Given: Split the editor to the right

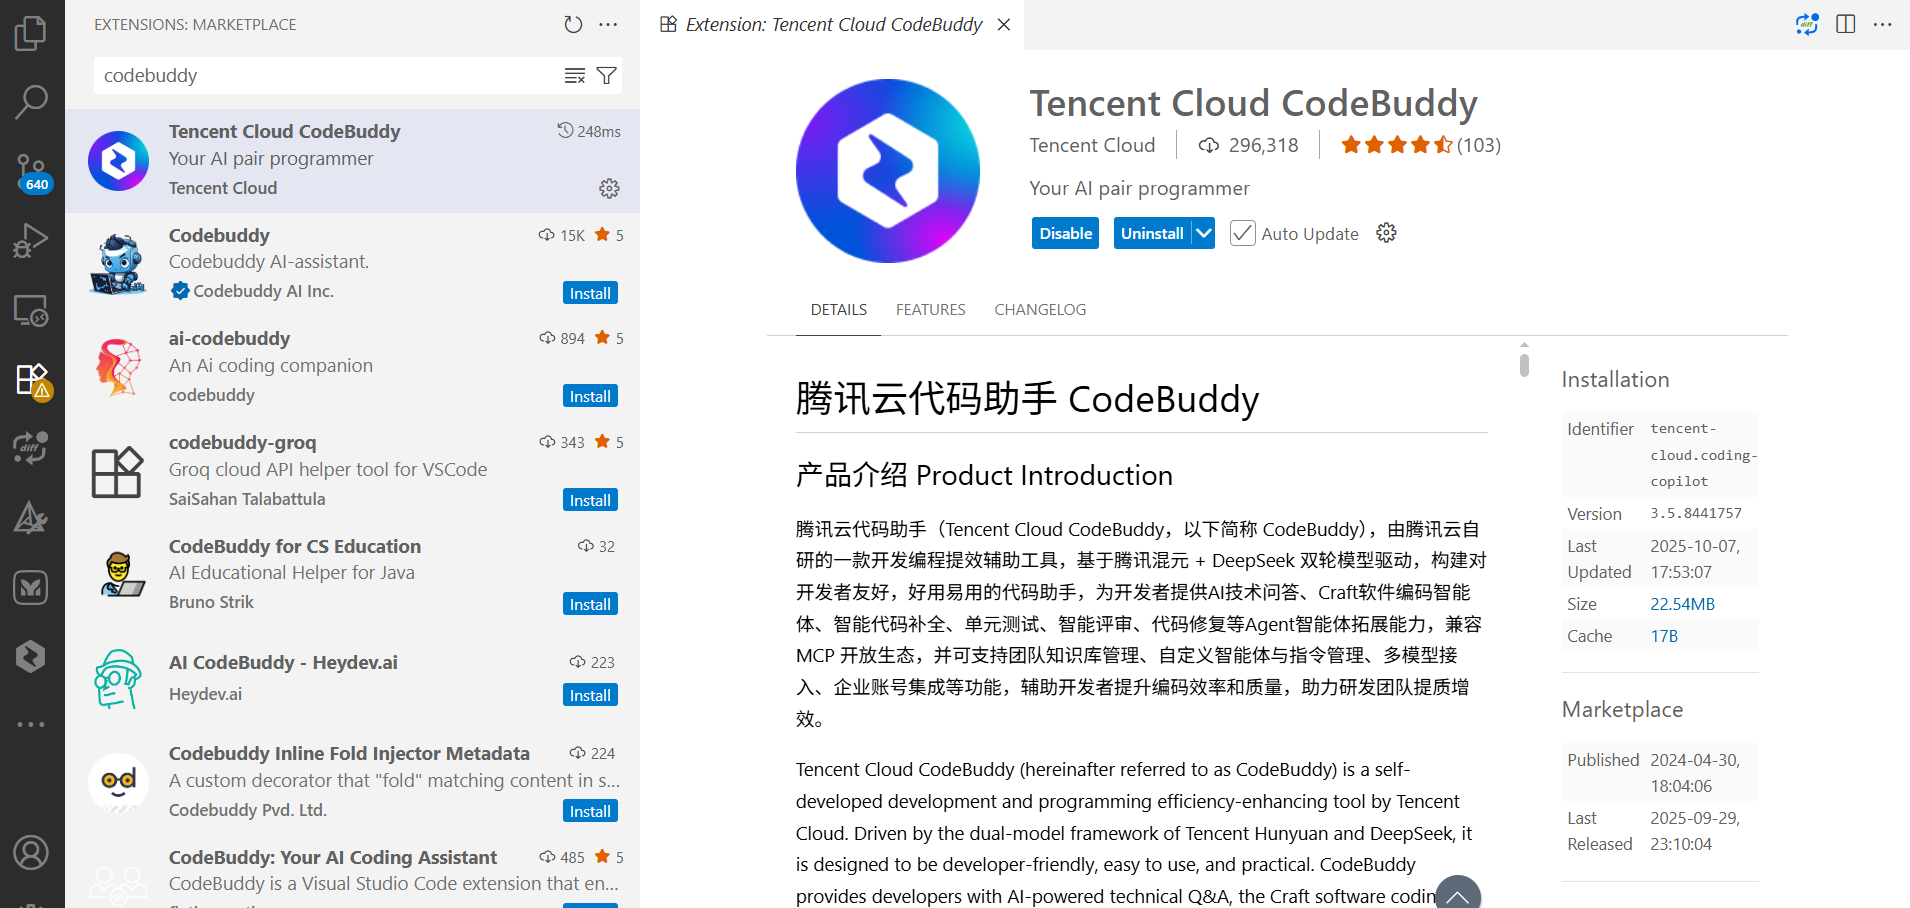Looking at the screenshot, I should pos(1846,24).
